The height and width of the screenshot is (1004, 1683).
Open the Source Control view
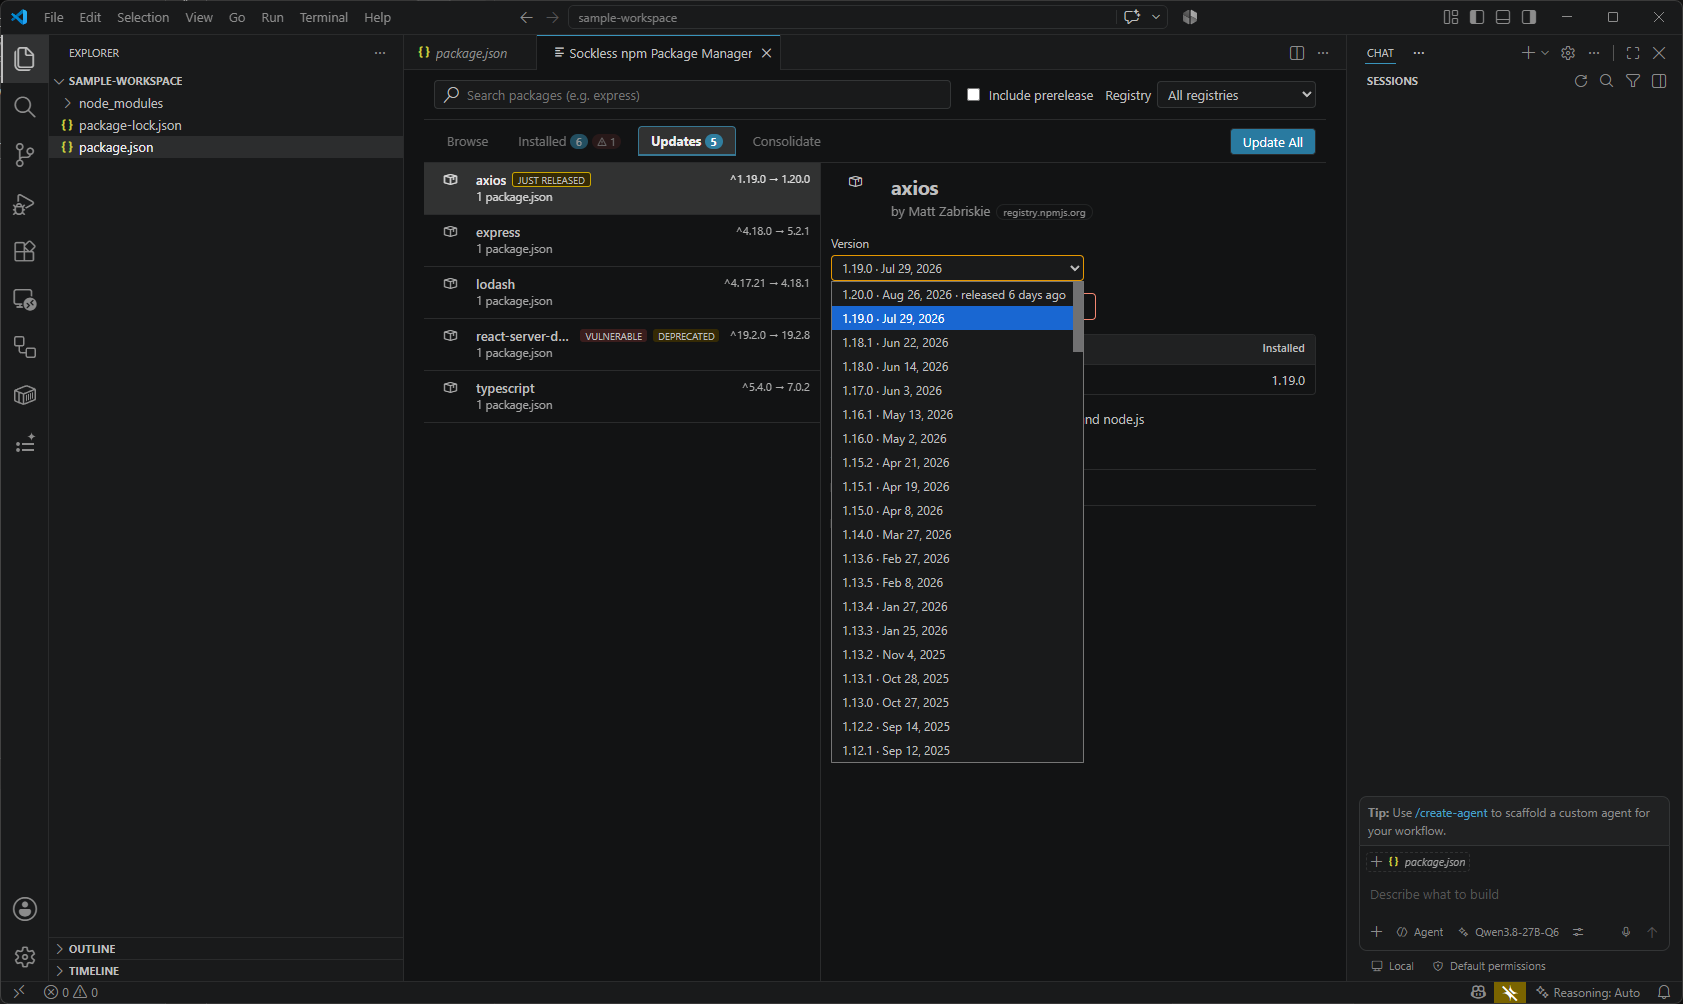pos(25,155)
